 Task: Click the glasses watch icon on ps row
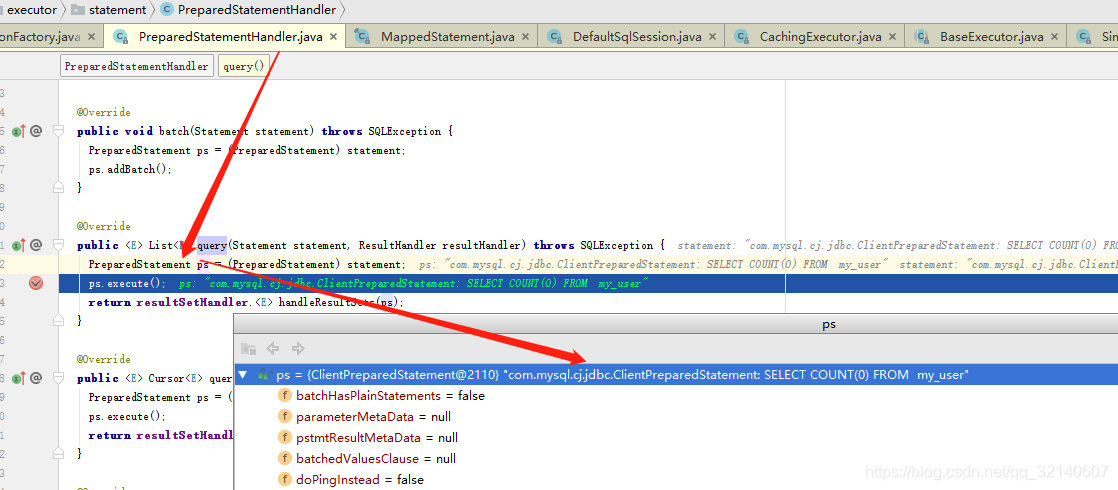click(265, 374)
